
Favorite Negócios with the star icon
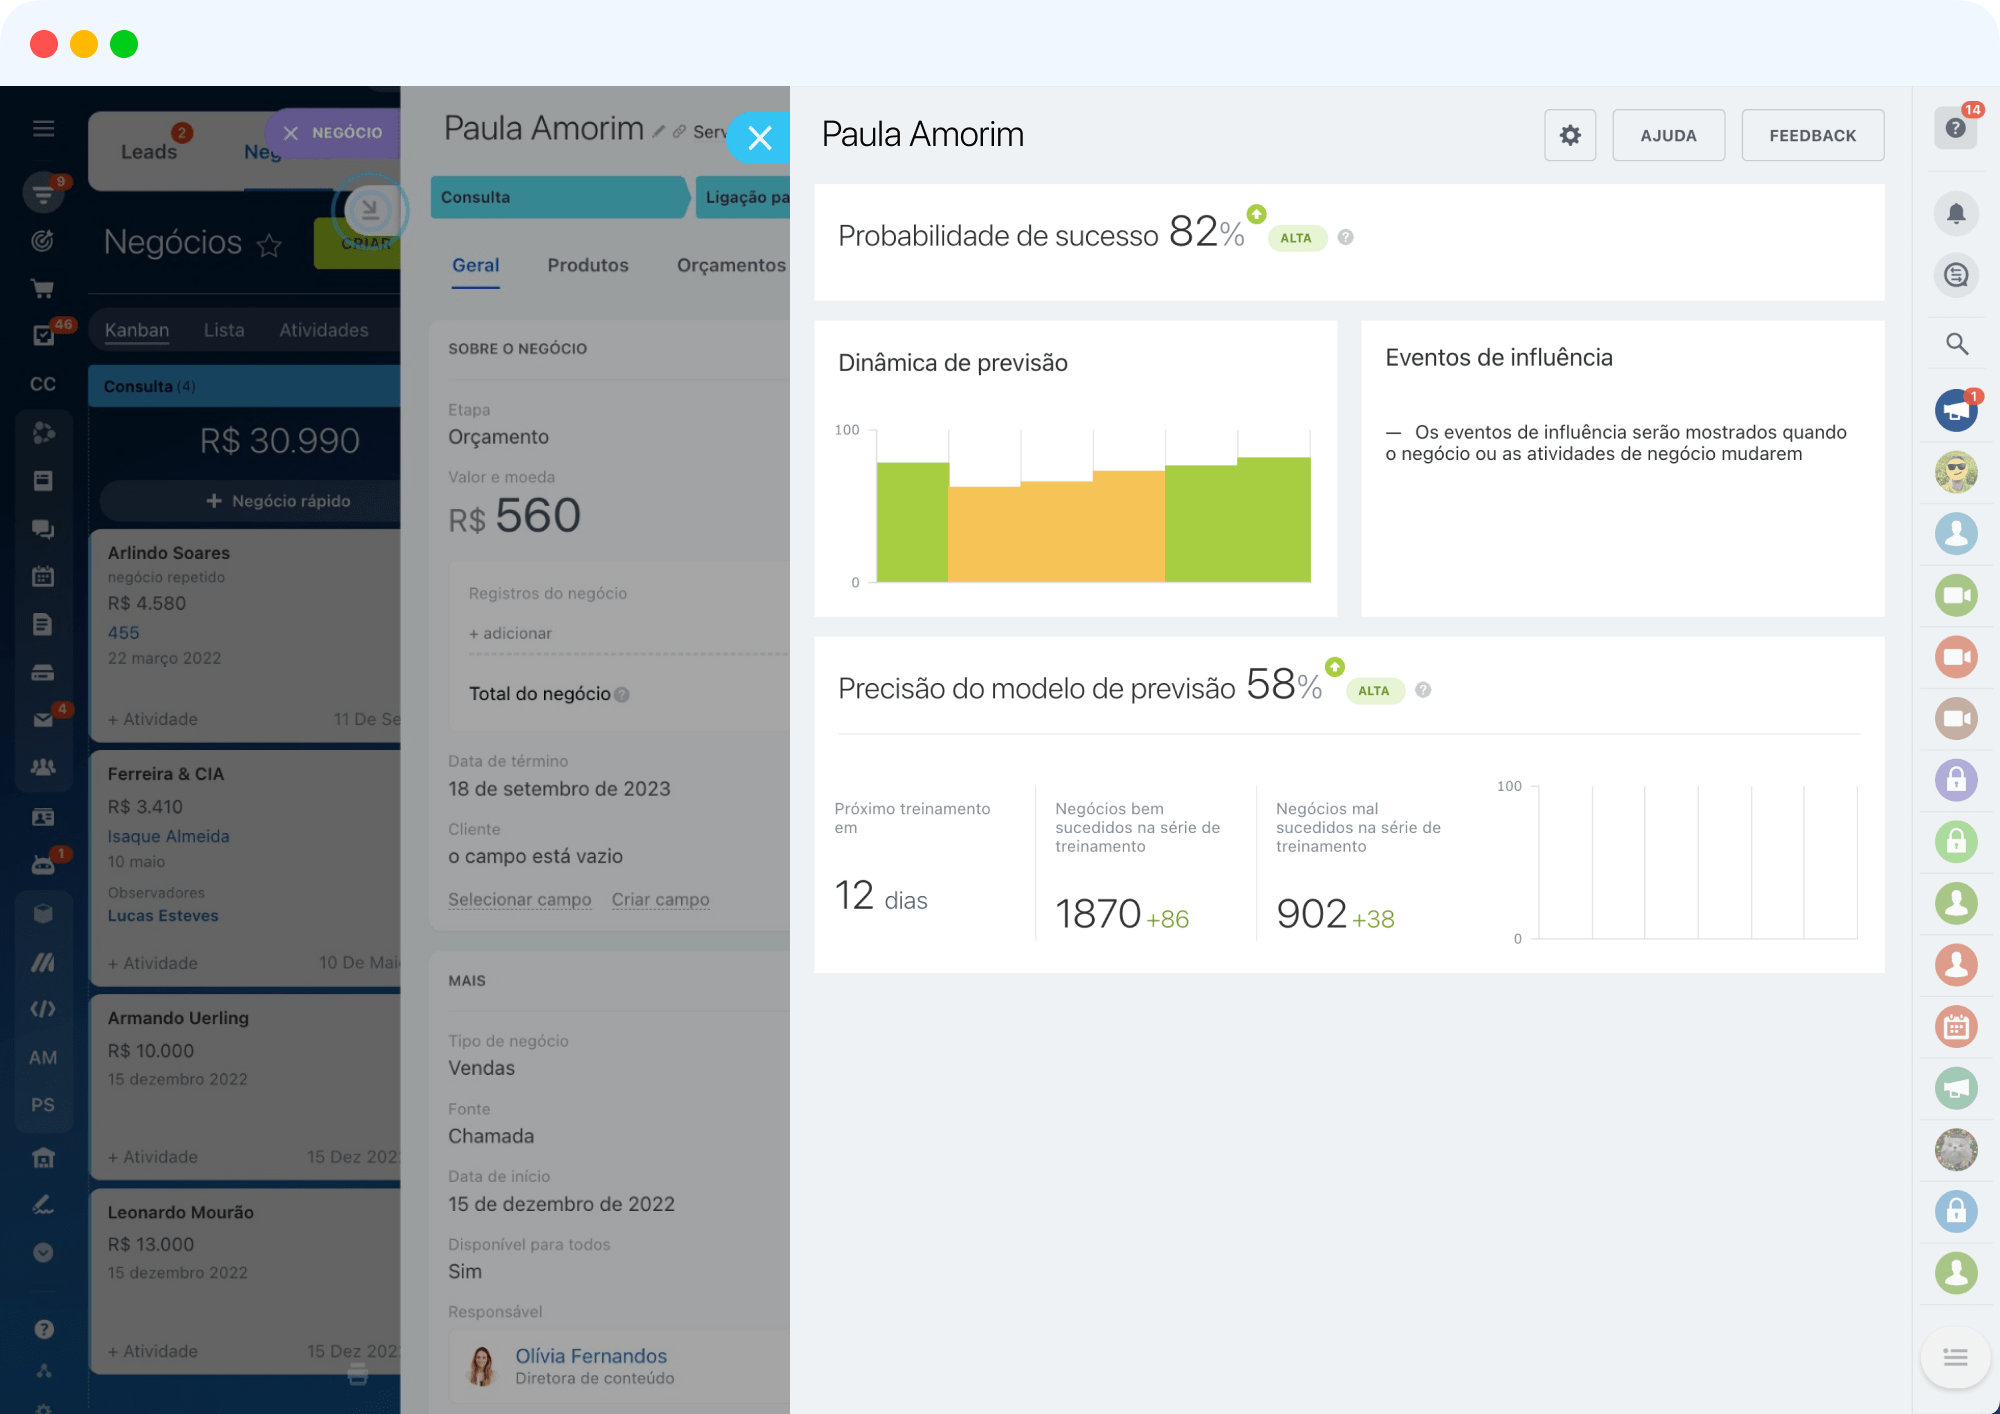(269, 245)
